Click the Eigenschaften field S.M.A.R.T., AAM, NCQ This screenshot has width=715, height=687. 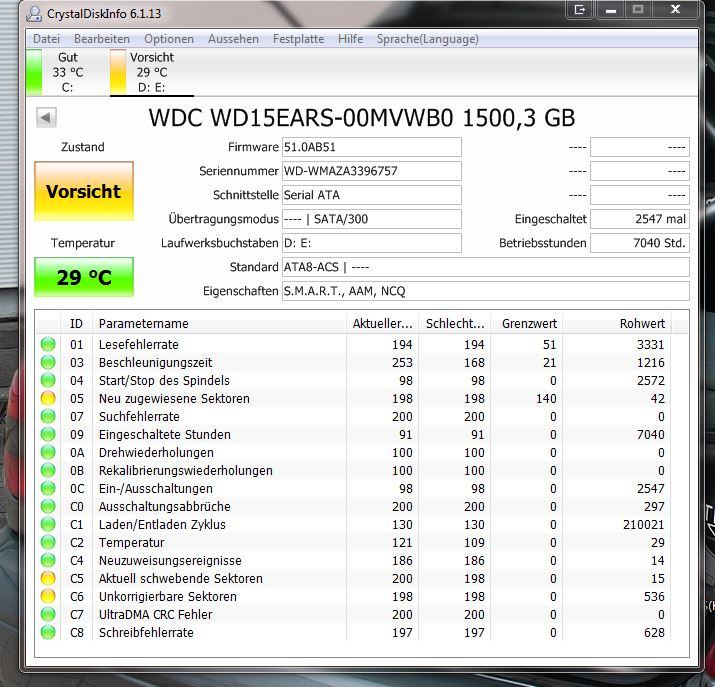[486, 291]
